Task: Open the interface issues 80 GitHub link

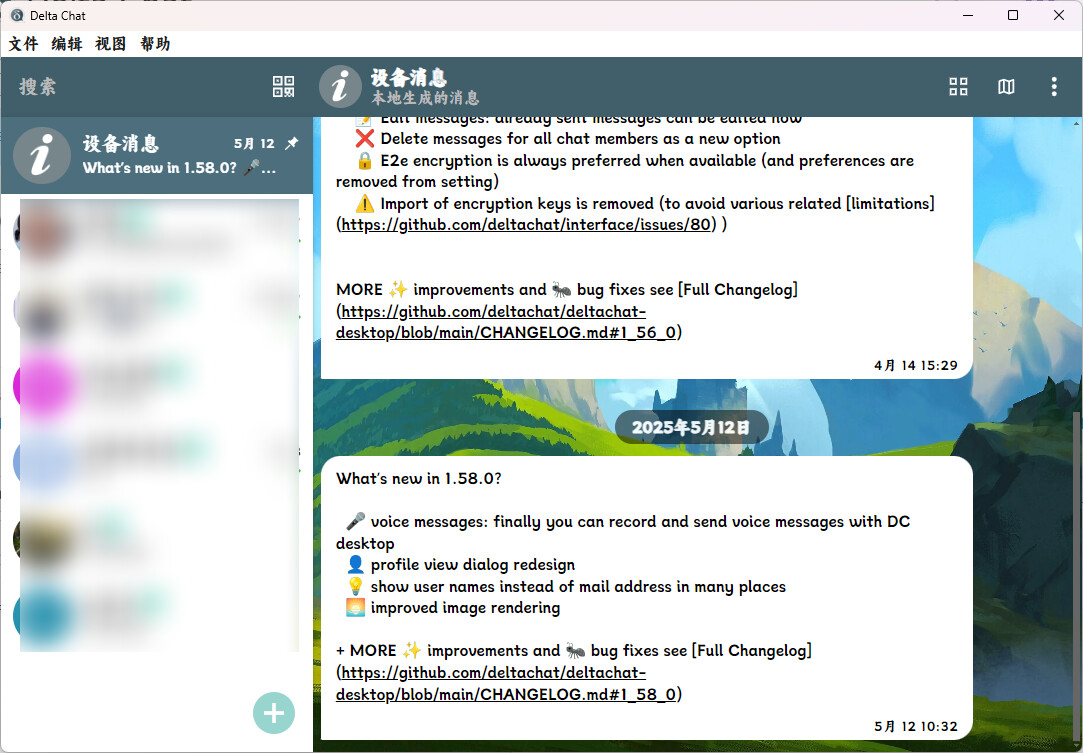Action: point(526,225)
